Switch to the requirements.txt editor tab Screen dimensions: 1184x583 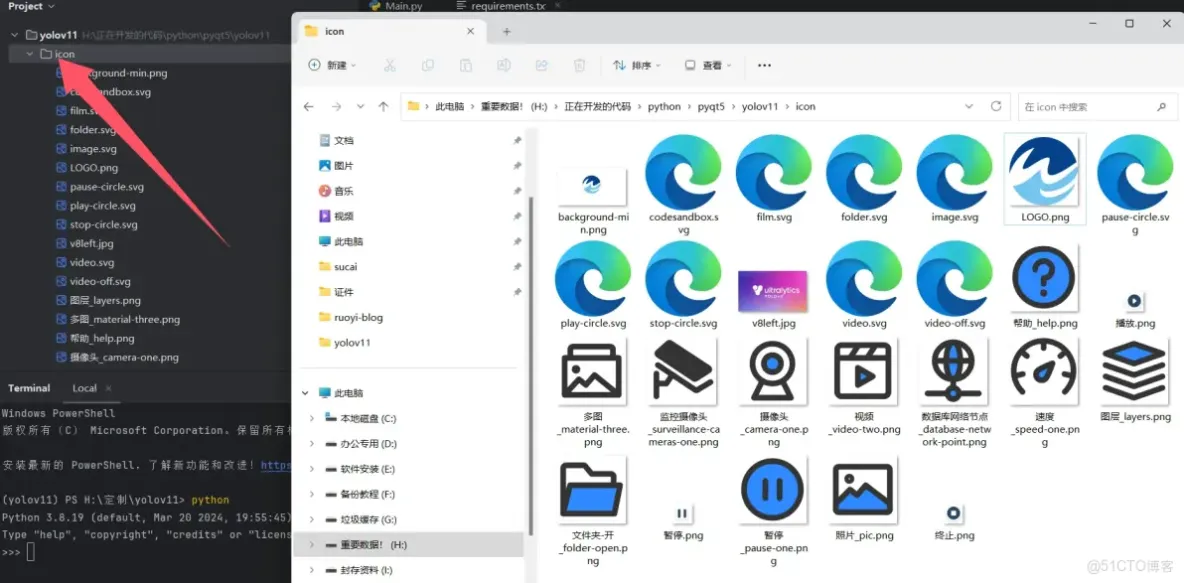(x=501, y=5)
